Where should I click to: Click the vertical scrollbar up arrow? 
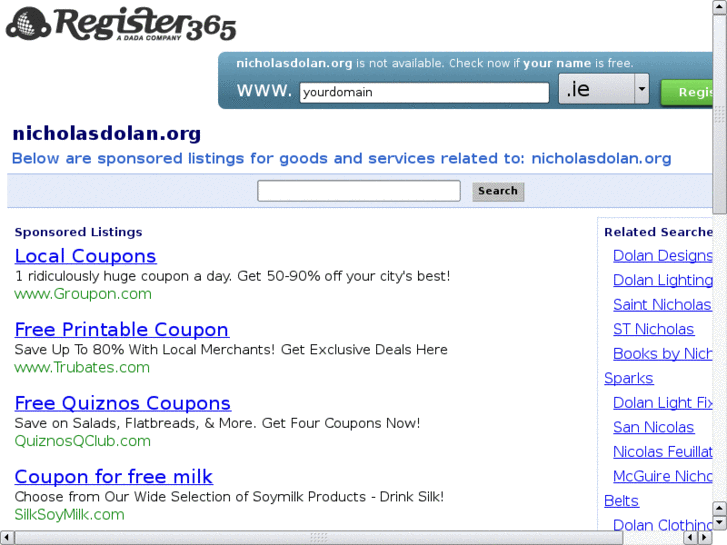[719, 6]
